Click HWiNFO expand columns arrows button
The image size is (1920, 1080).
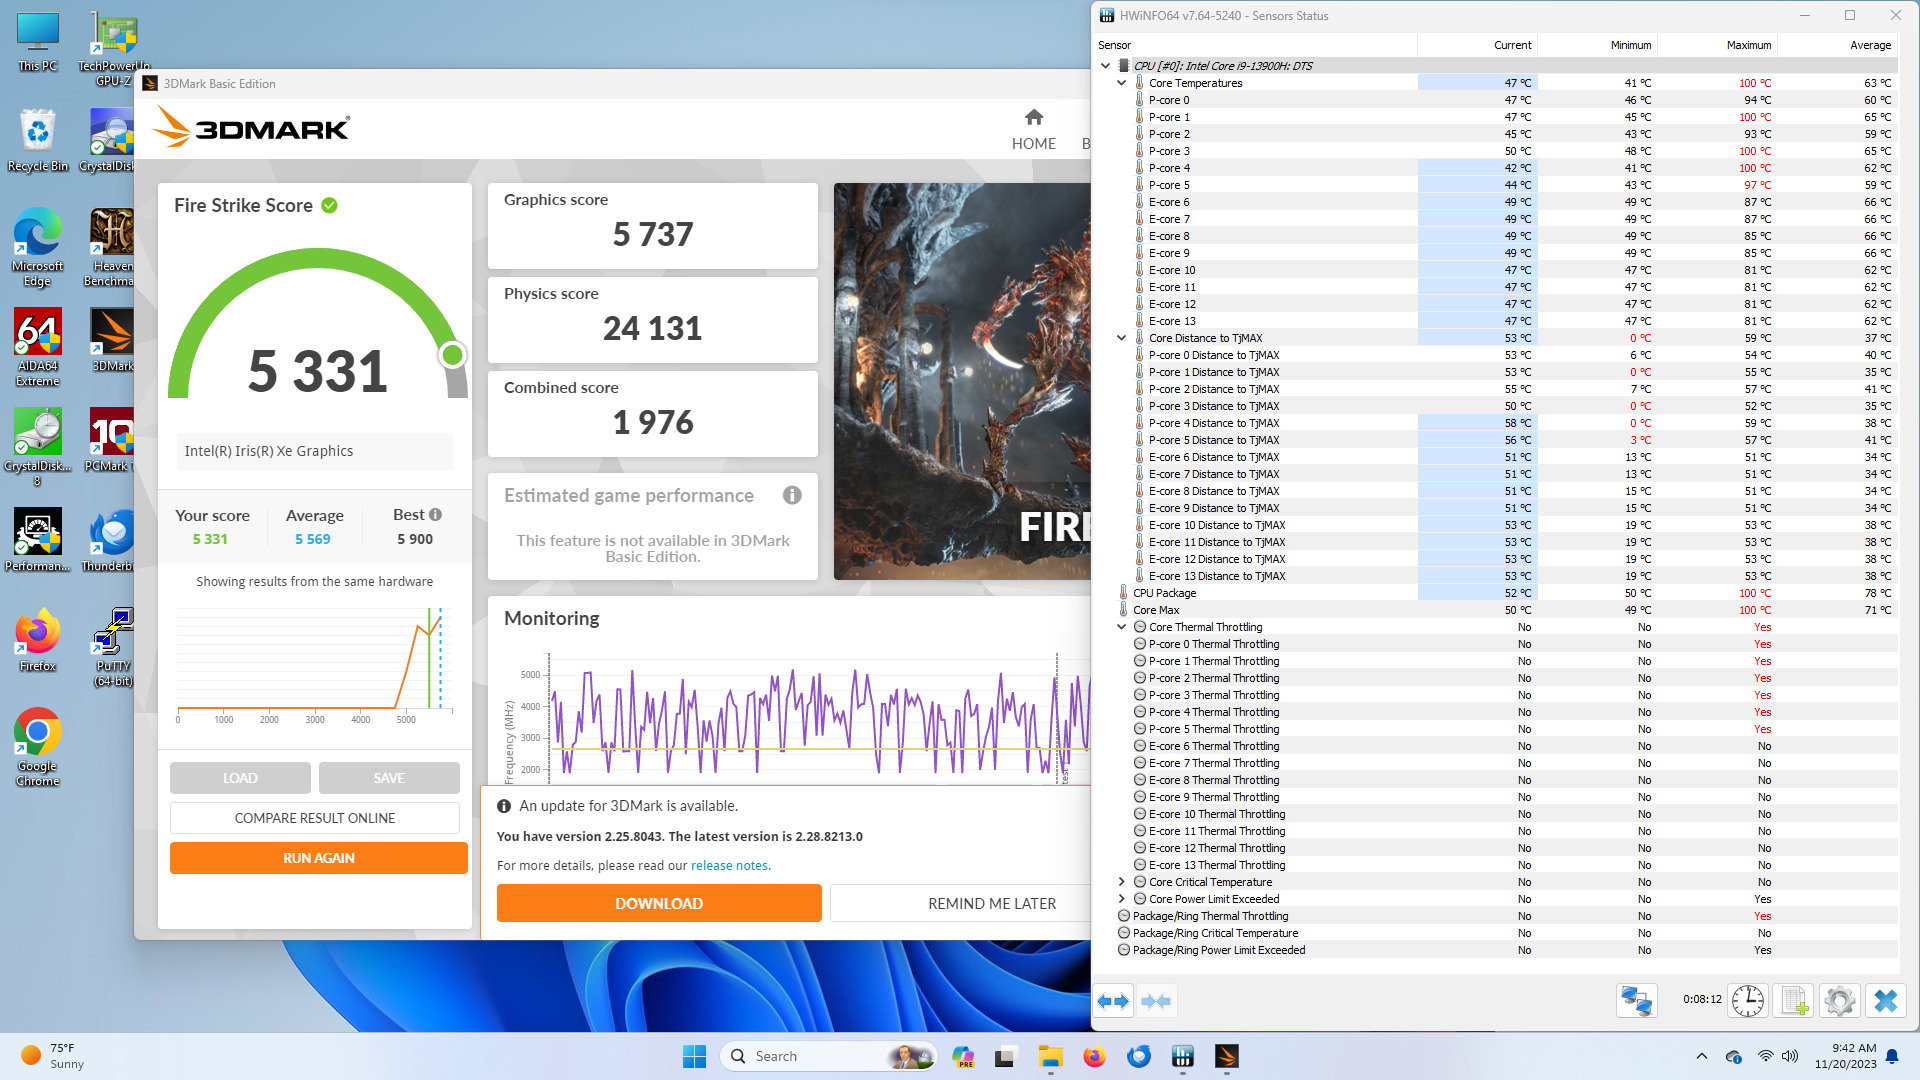coord(1113,1001)
